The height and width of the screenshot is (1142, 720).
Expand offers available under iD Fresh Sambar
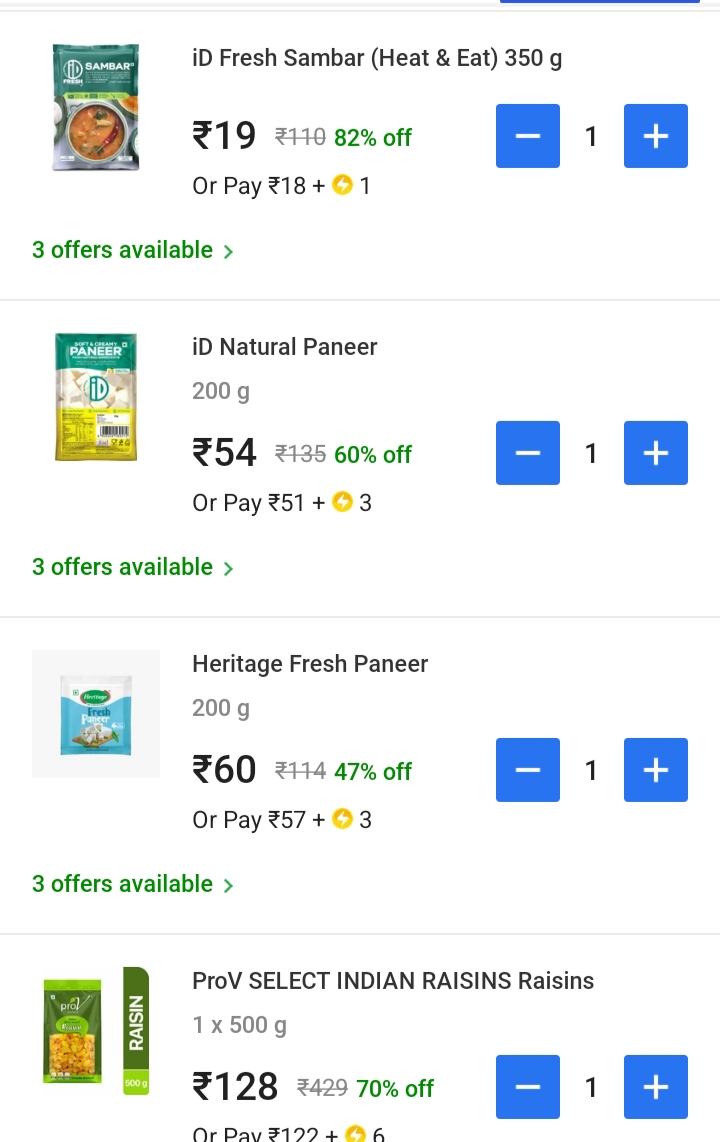click(132, 250)
